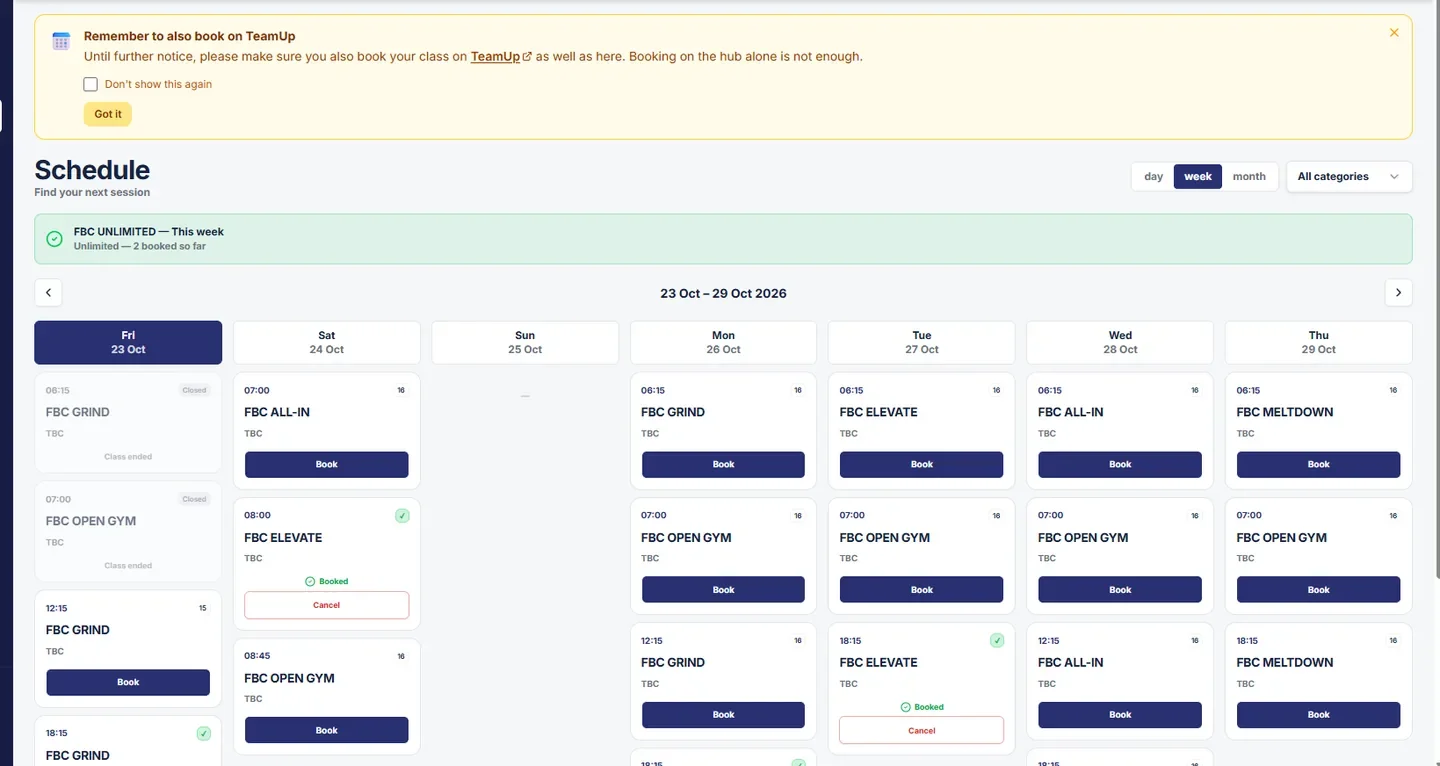Click booked checkmark icon on Saturday FBC ELEVATE

402,516
